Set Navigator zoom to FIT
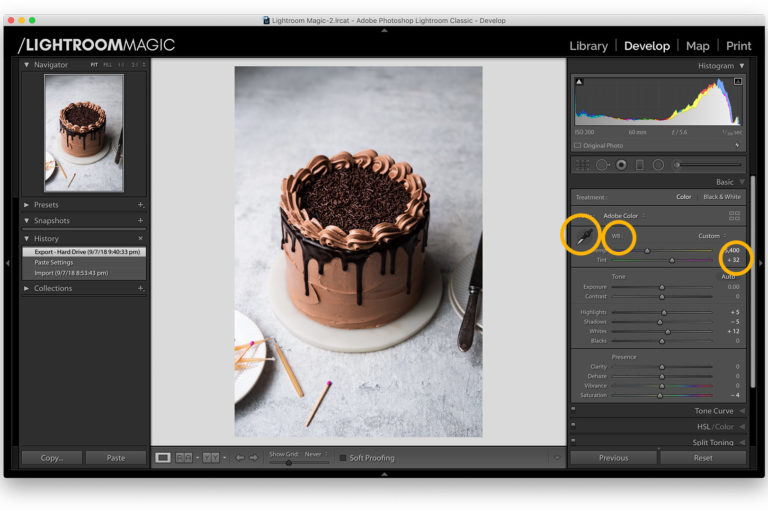The height and width of the screenshot is (511, 768). (x=94, y=65)
